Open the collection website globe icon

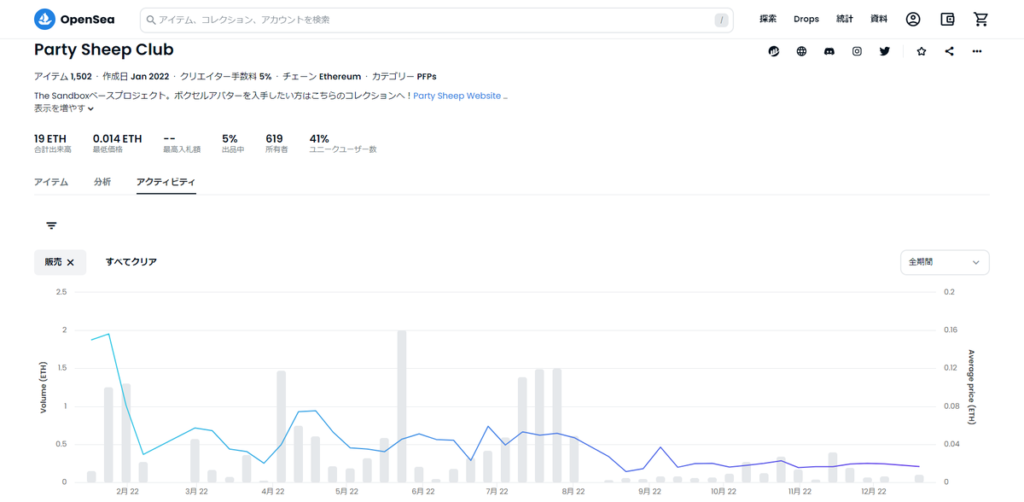coord(801,51)
